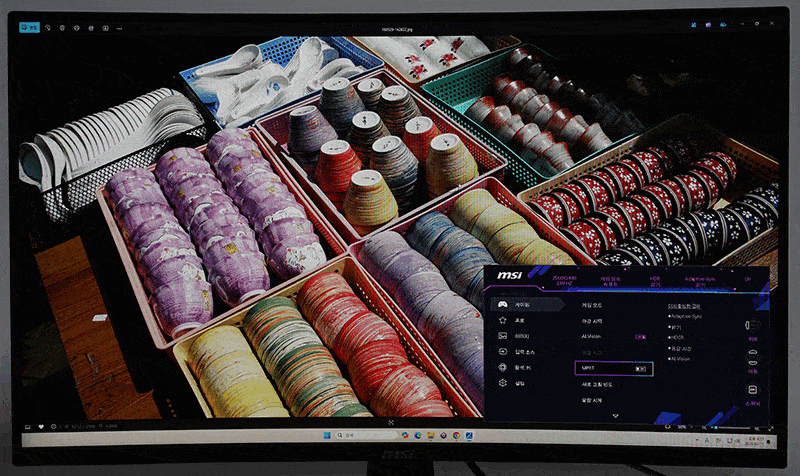Click the joystick-press button icon at OSD bottom right

[752, 390]
